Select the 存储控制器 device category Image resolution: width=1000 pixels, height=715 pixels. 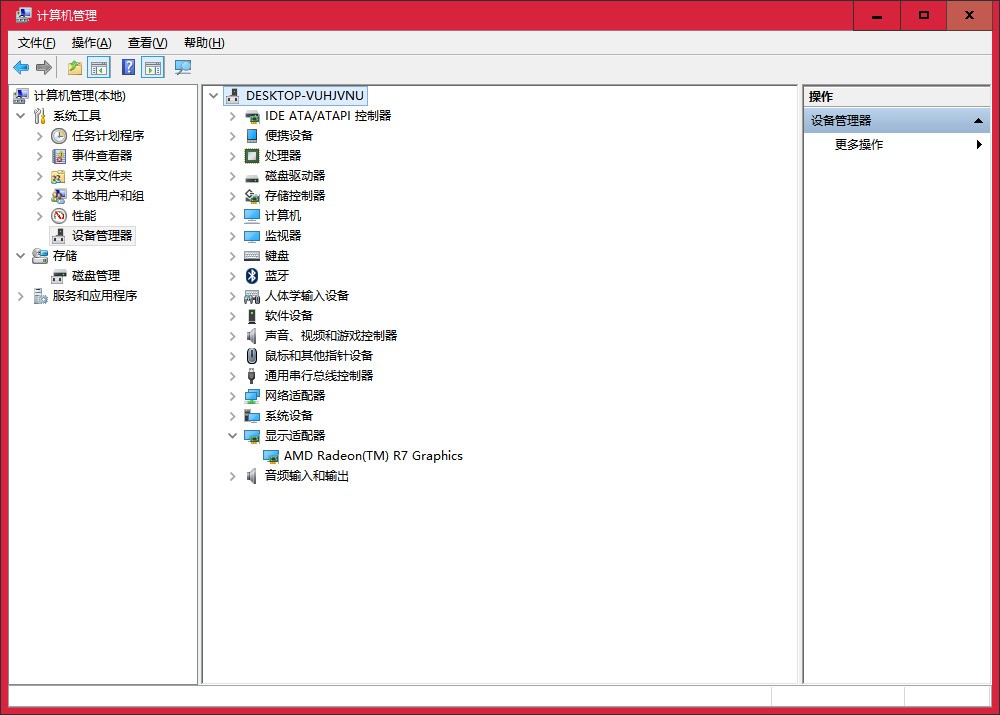tap(295, 196)
